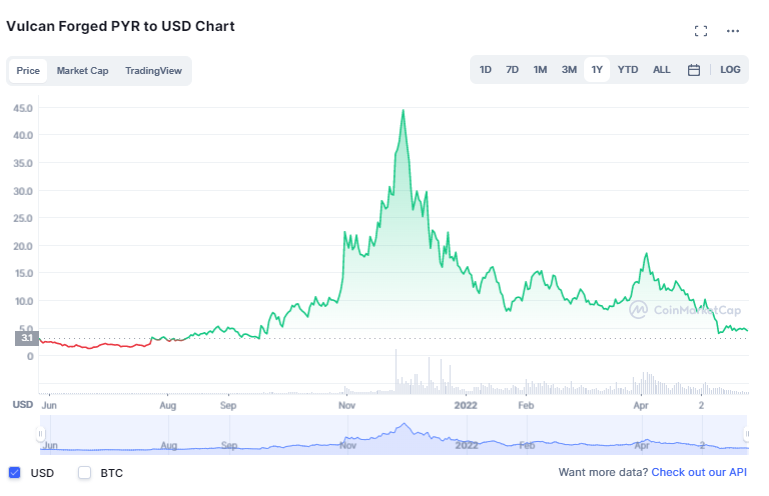Click the chart peak near 45 USD
This screenshot has width=769, height=496.
coord(403,111)
